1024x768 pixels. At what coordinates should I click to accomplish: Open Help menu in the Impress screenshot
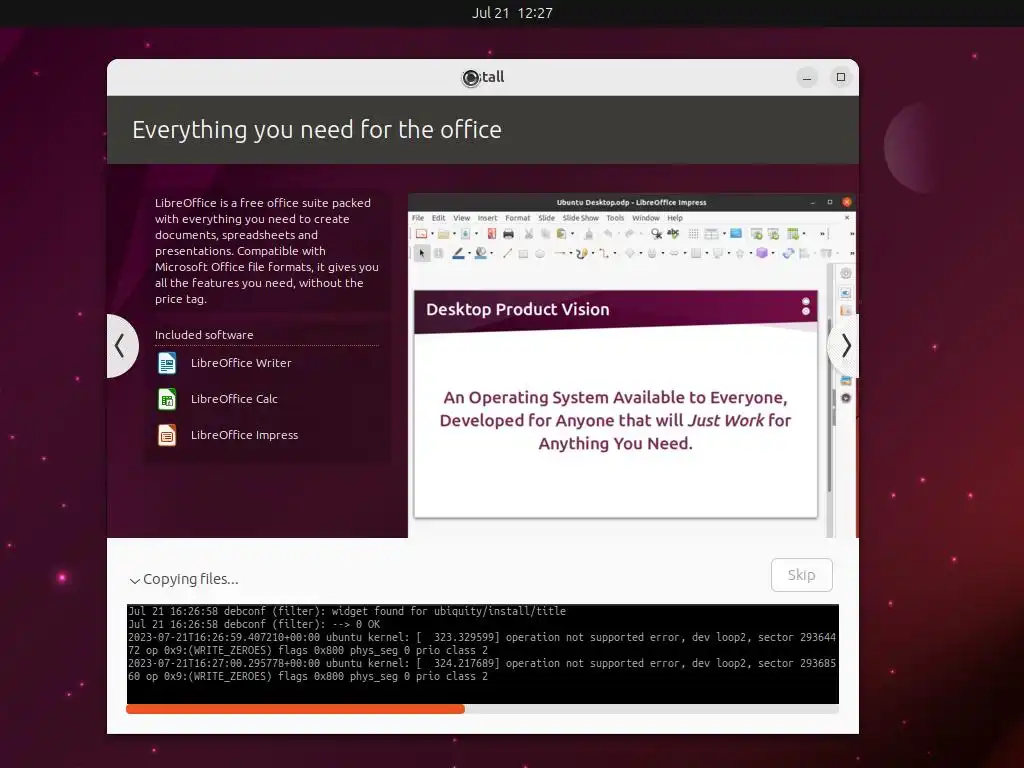(675, 218)
